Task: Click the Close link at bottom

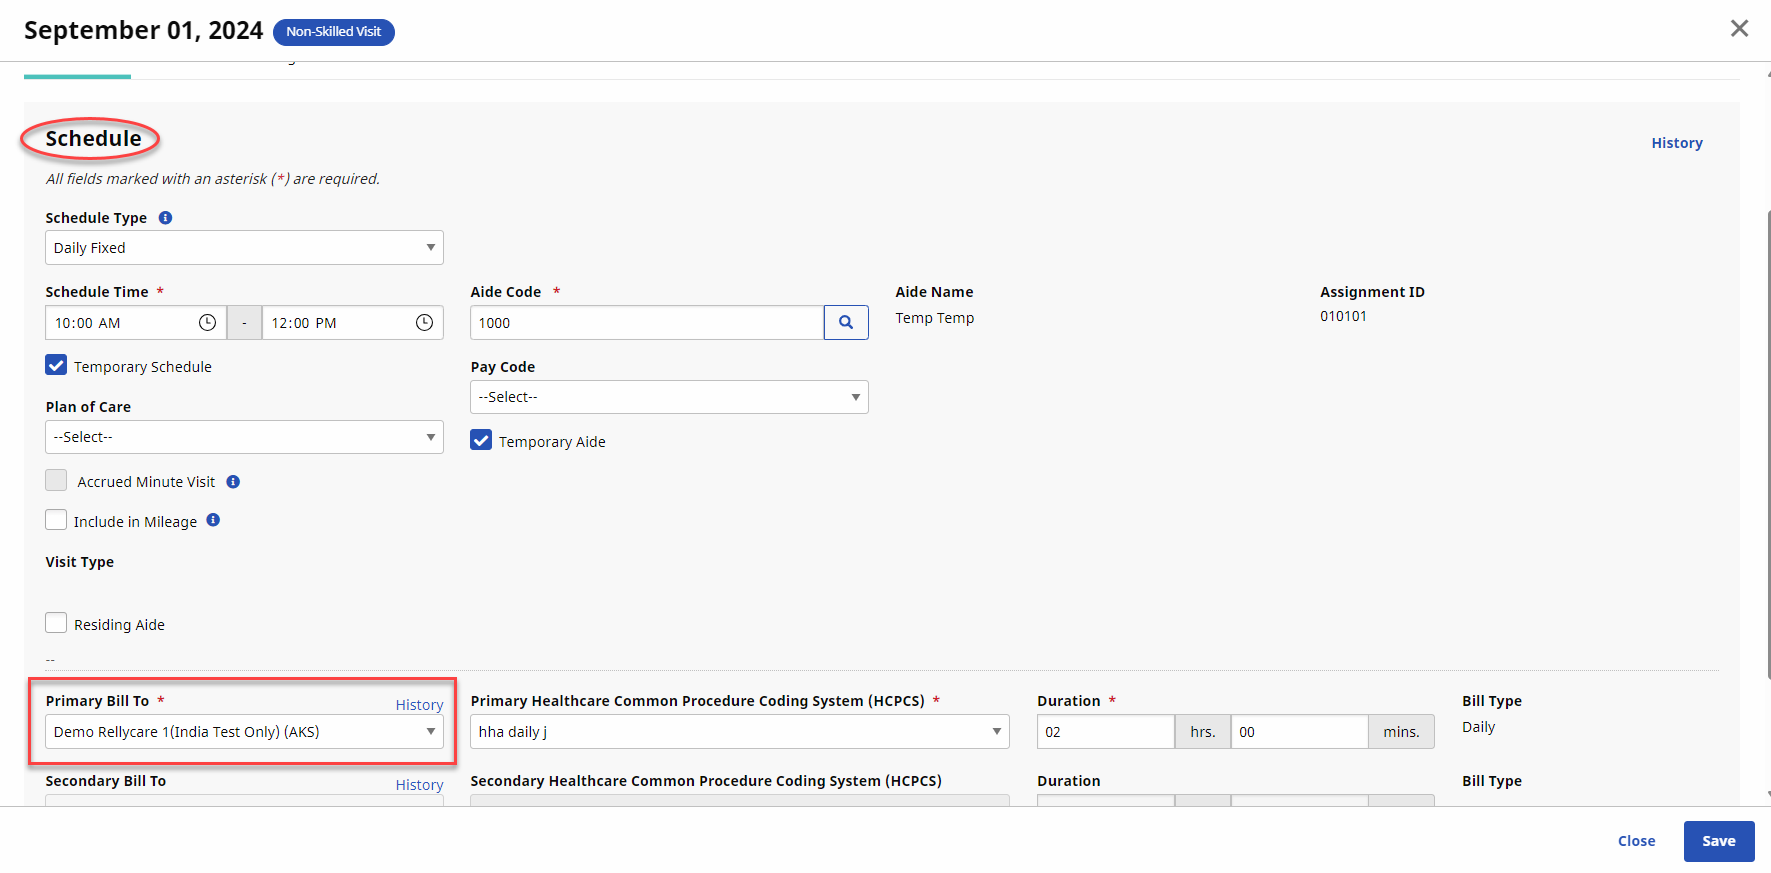Action: coord(1636,841)
